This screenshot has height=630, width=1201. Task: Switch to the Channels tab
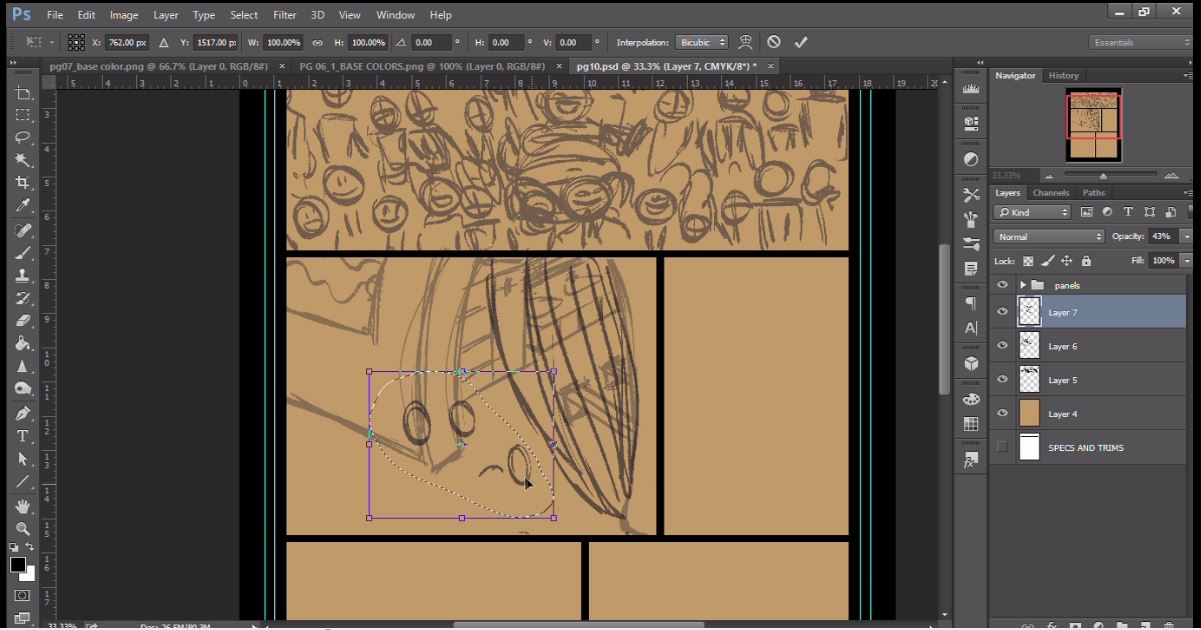tap(1051, 192)
